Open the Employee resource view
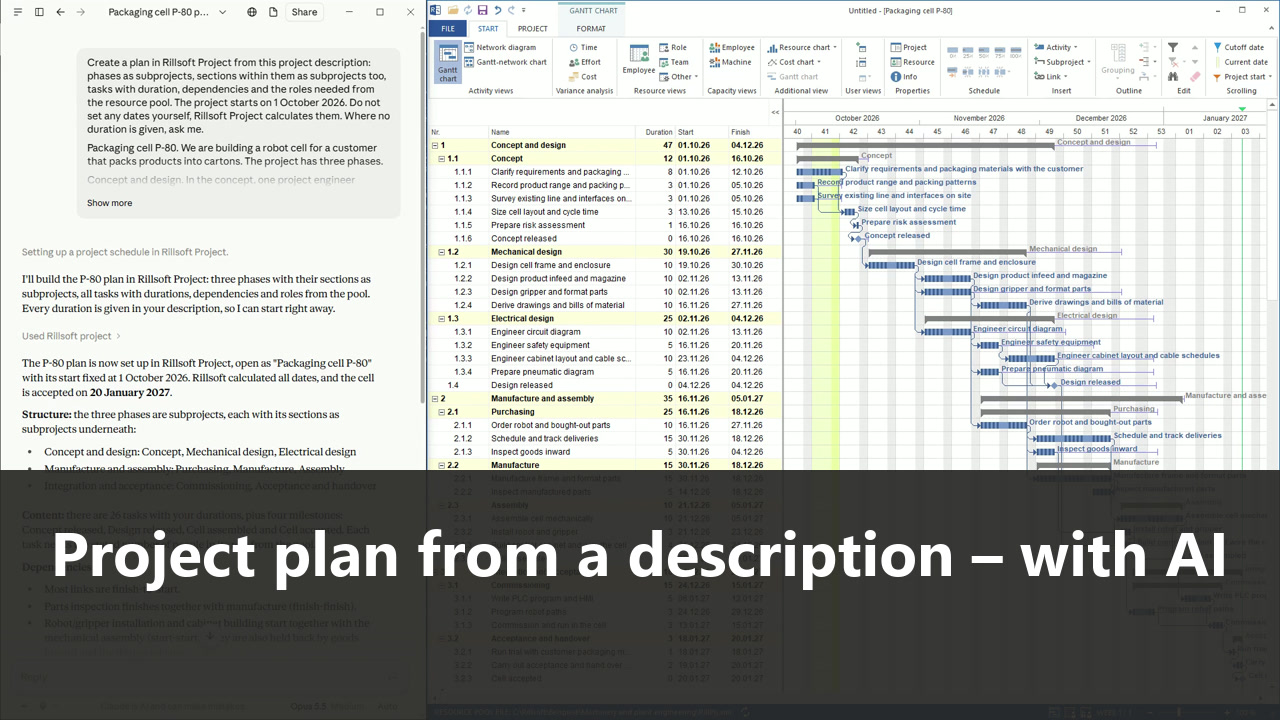This screenshot has width=1280, height=720. pos(639,59)
